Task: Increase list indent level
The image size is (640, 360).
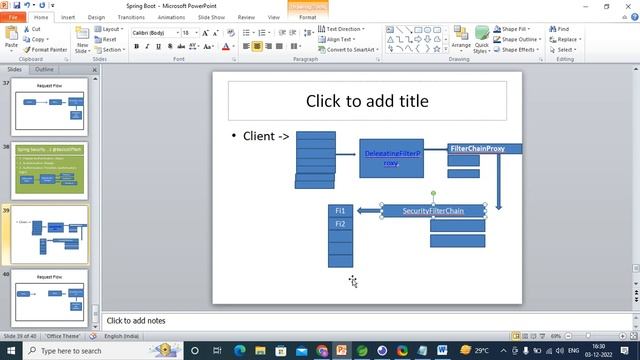Action: [293, 33]
